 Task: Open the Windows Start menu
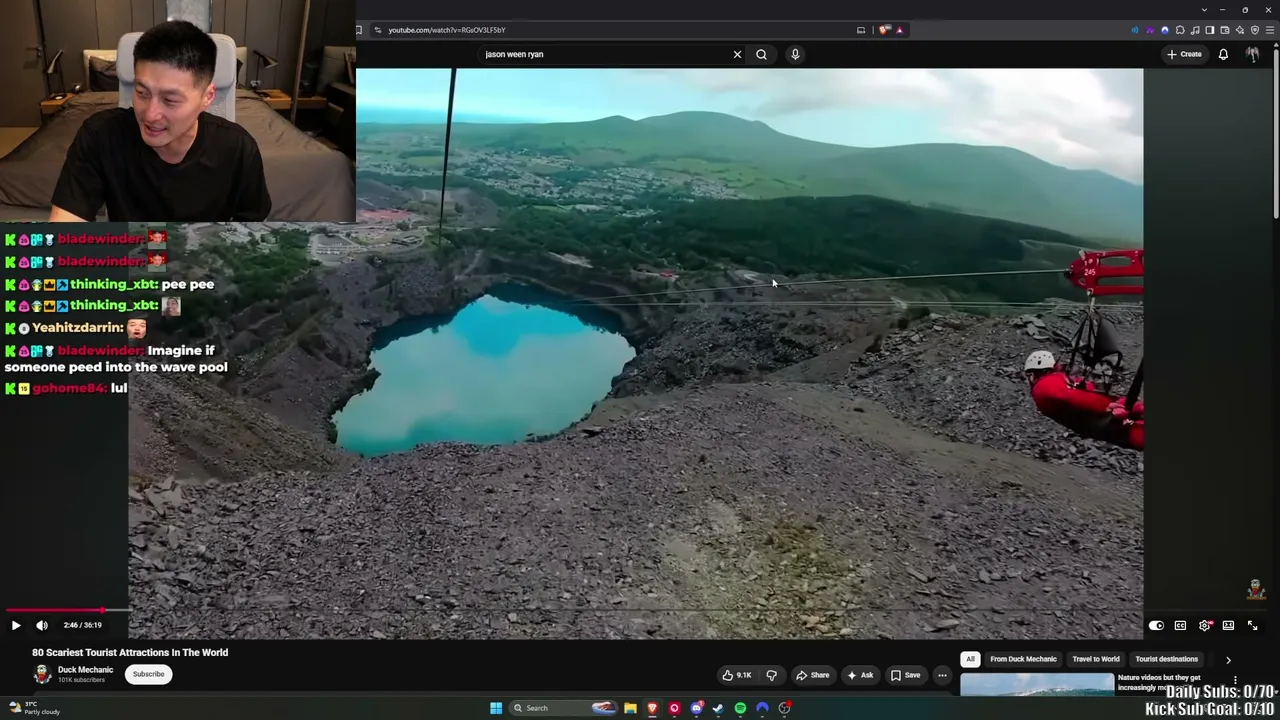click(496, 708)
